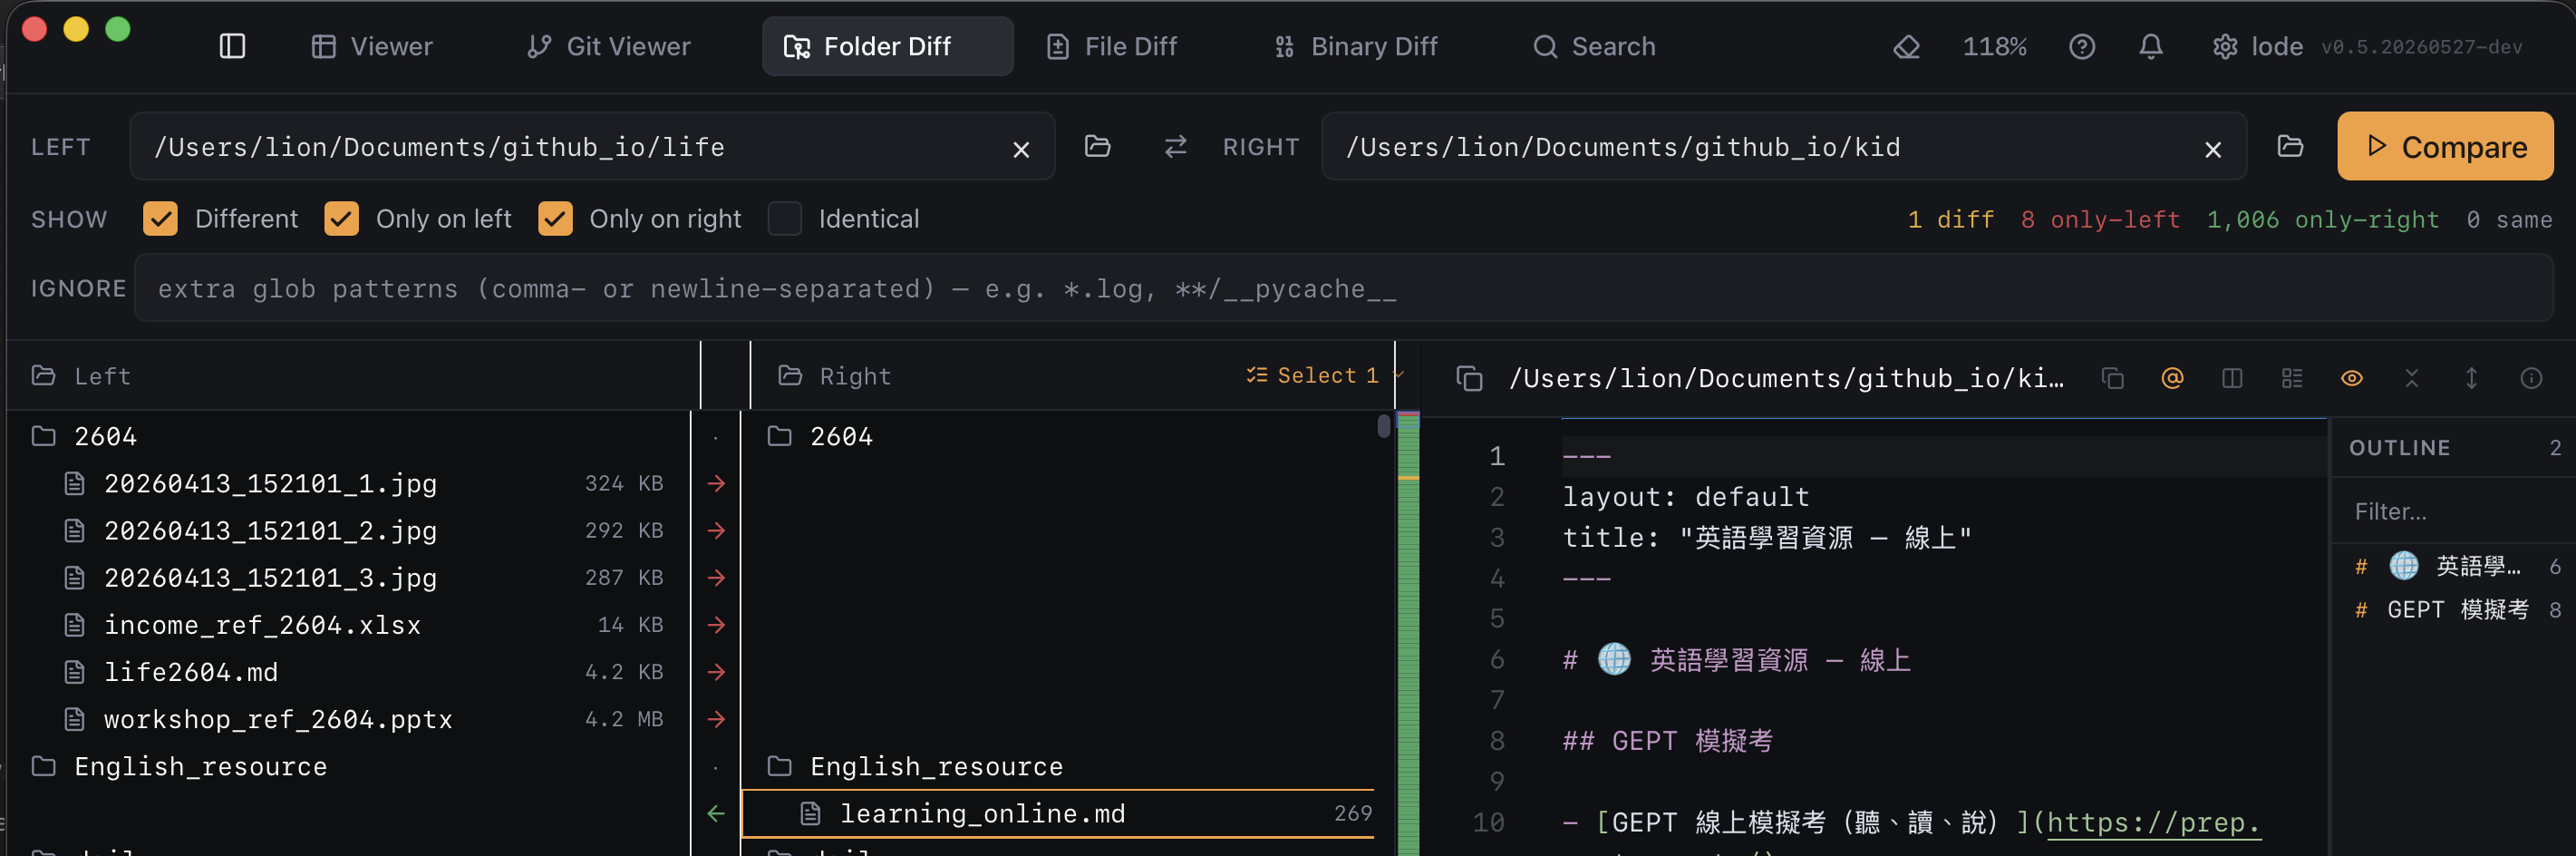Click the copy path icon in preview header

click(x=2112, y=378)
